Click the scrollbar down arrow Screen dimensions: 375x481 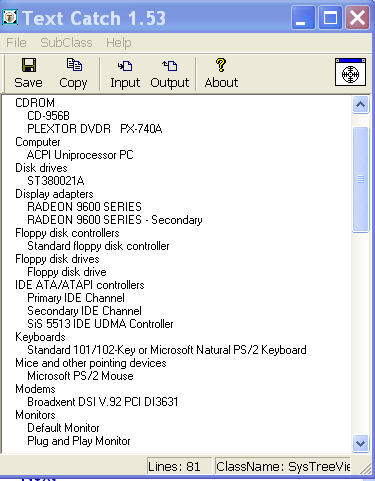tap(360, 443)
